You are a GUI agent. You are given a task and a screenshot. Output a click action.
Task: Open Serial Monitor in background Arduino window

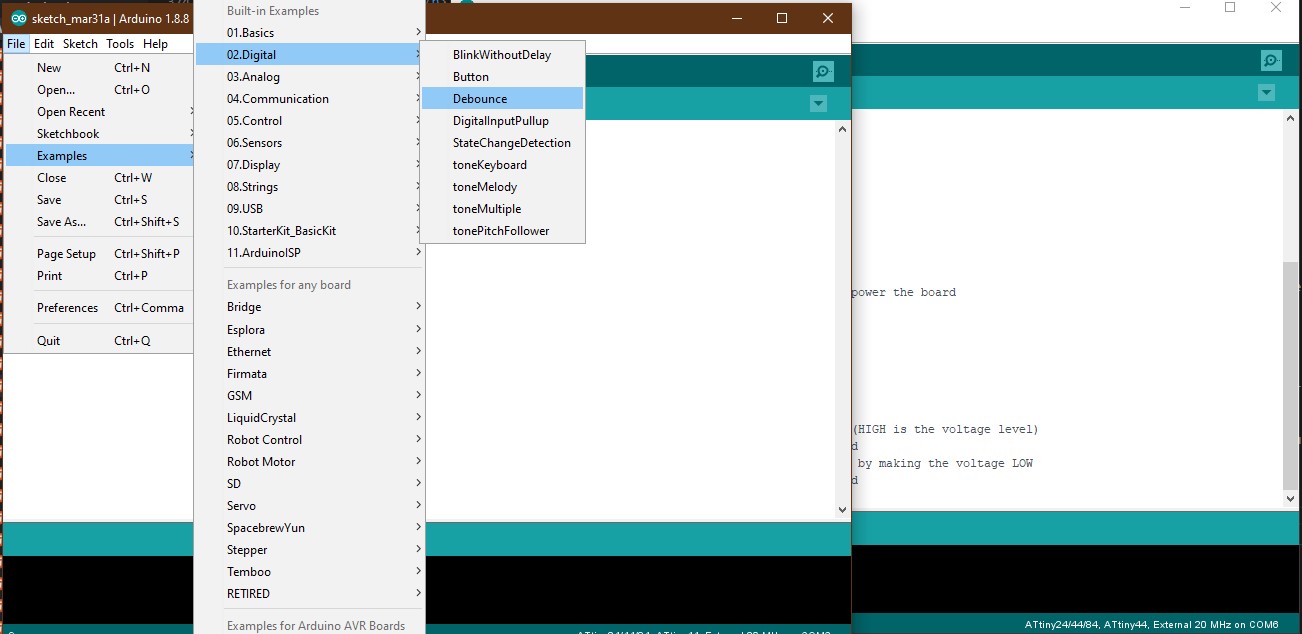(1271, 61)
